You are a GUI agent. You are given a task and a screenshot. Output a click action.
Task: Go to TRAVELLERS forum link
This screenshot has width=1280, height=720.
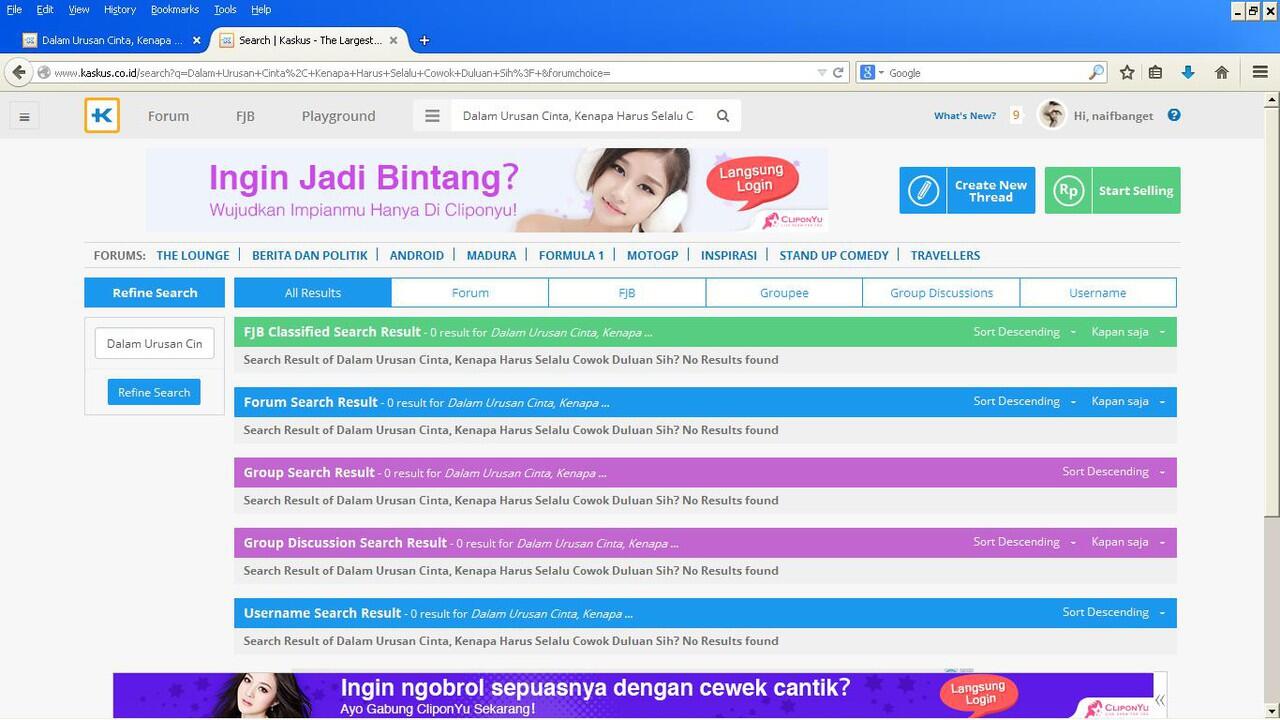945,255
